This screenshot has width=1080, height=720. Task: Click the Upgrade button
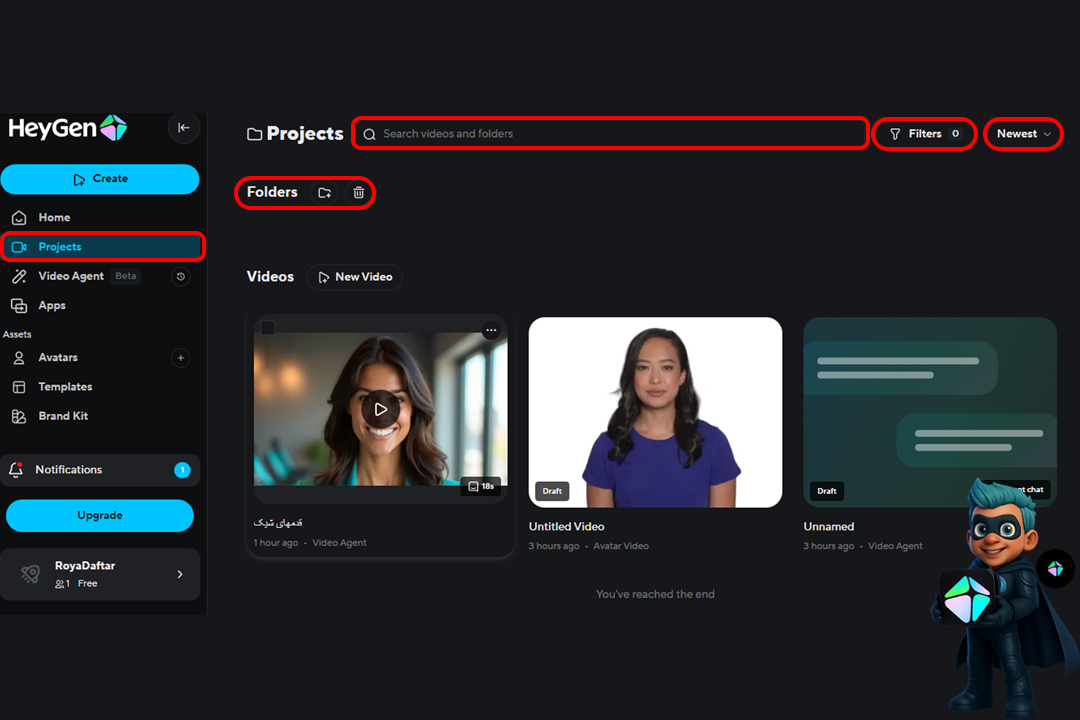100,516
